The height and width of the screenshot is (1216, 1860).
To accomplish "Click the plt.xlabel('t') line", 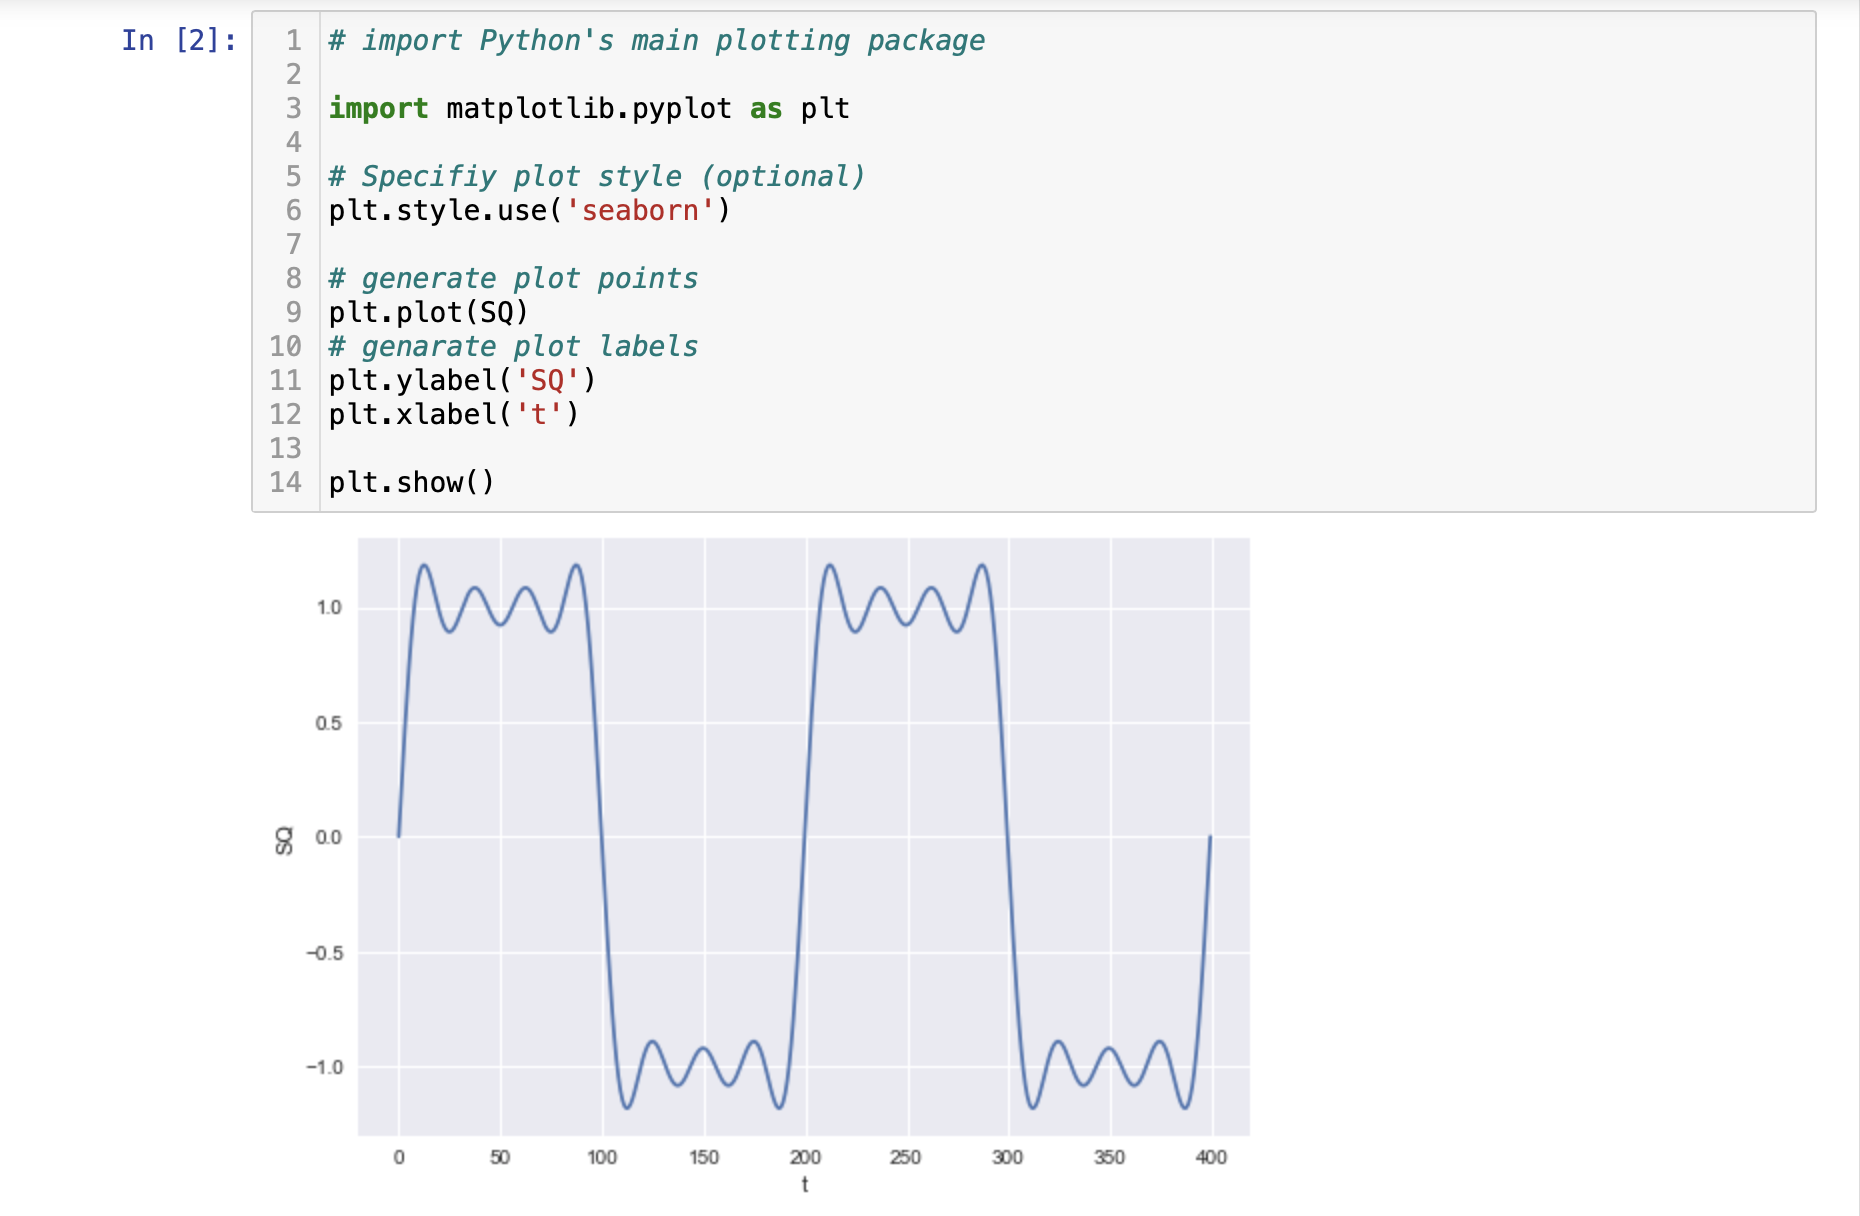I will tap(452, 413).
